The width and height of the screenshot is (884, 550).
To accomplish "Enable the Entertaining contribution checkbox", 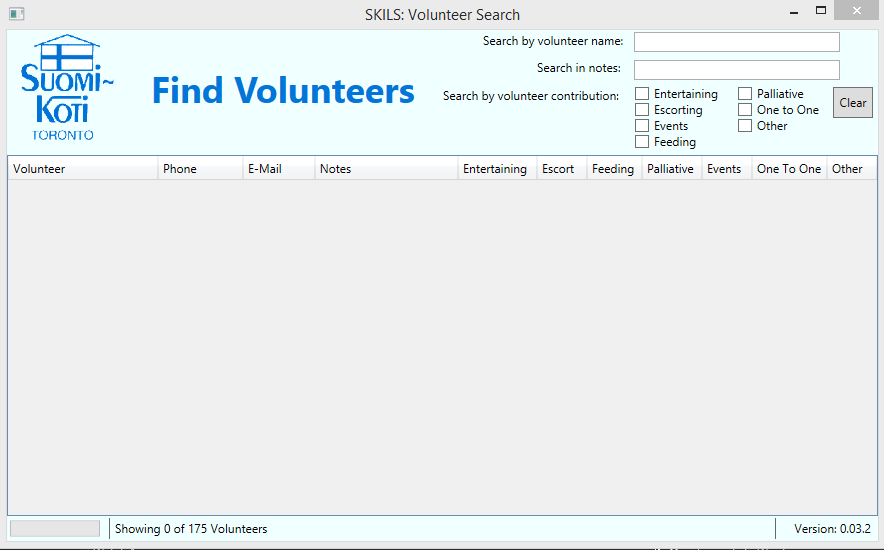I will point(642,94).
